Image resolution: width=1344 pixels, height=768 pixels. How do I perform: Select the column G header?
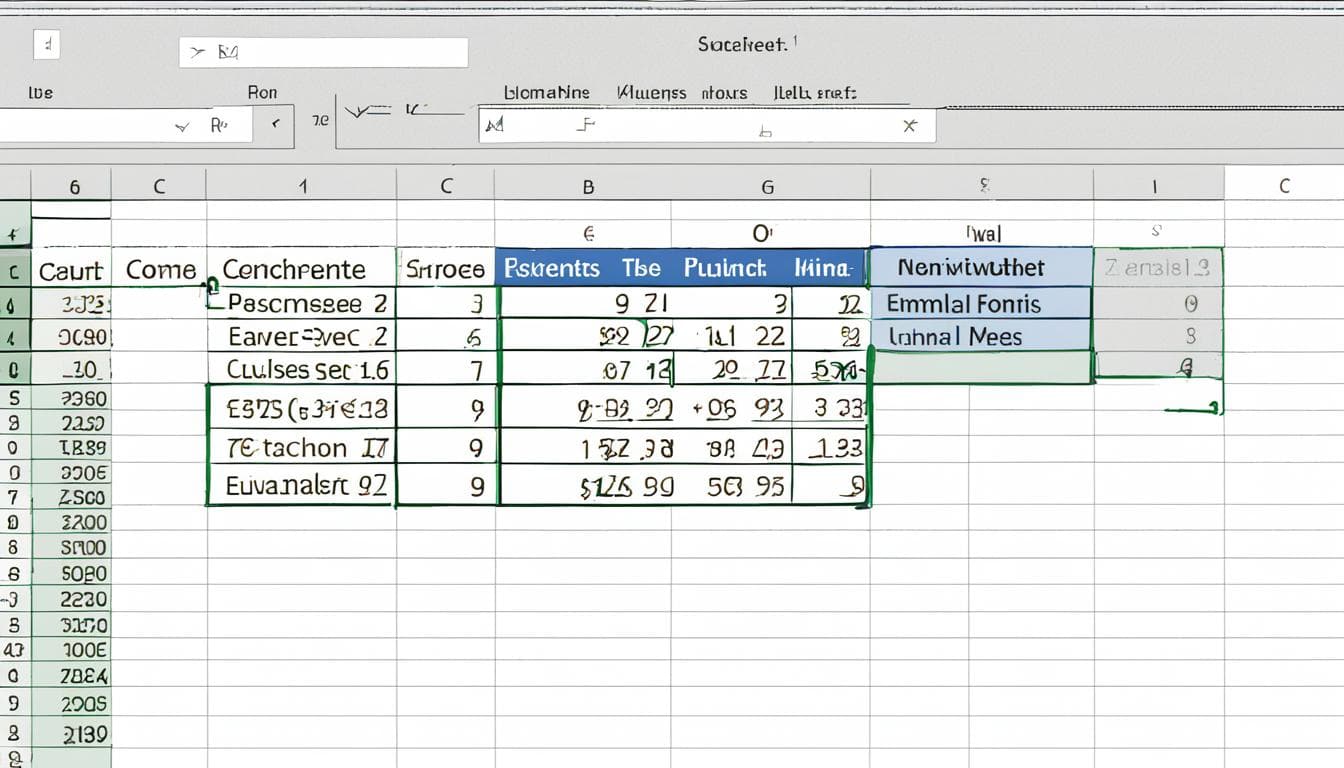(767, 186)
